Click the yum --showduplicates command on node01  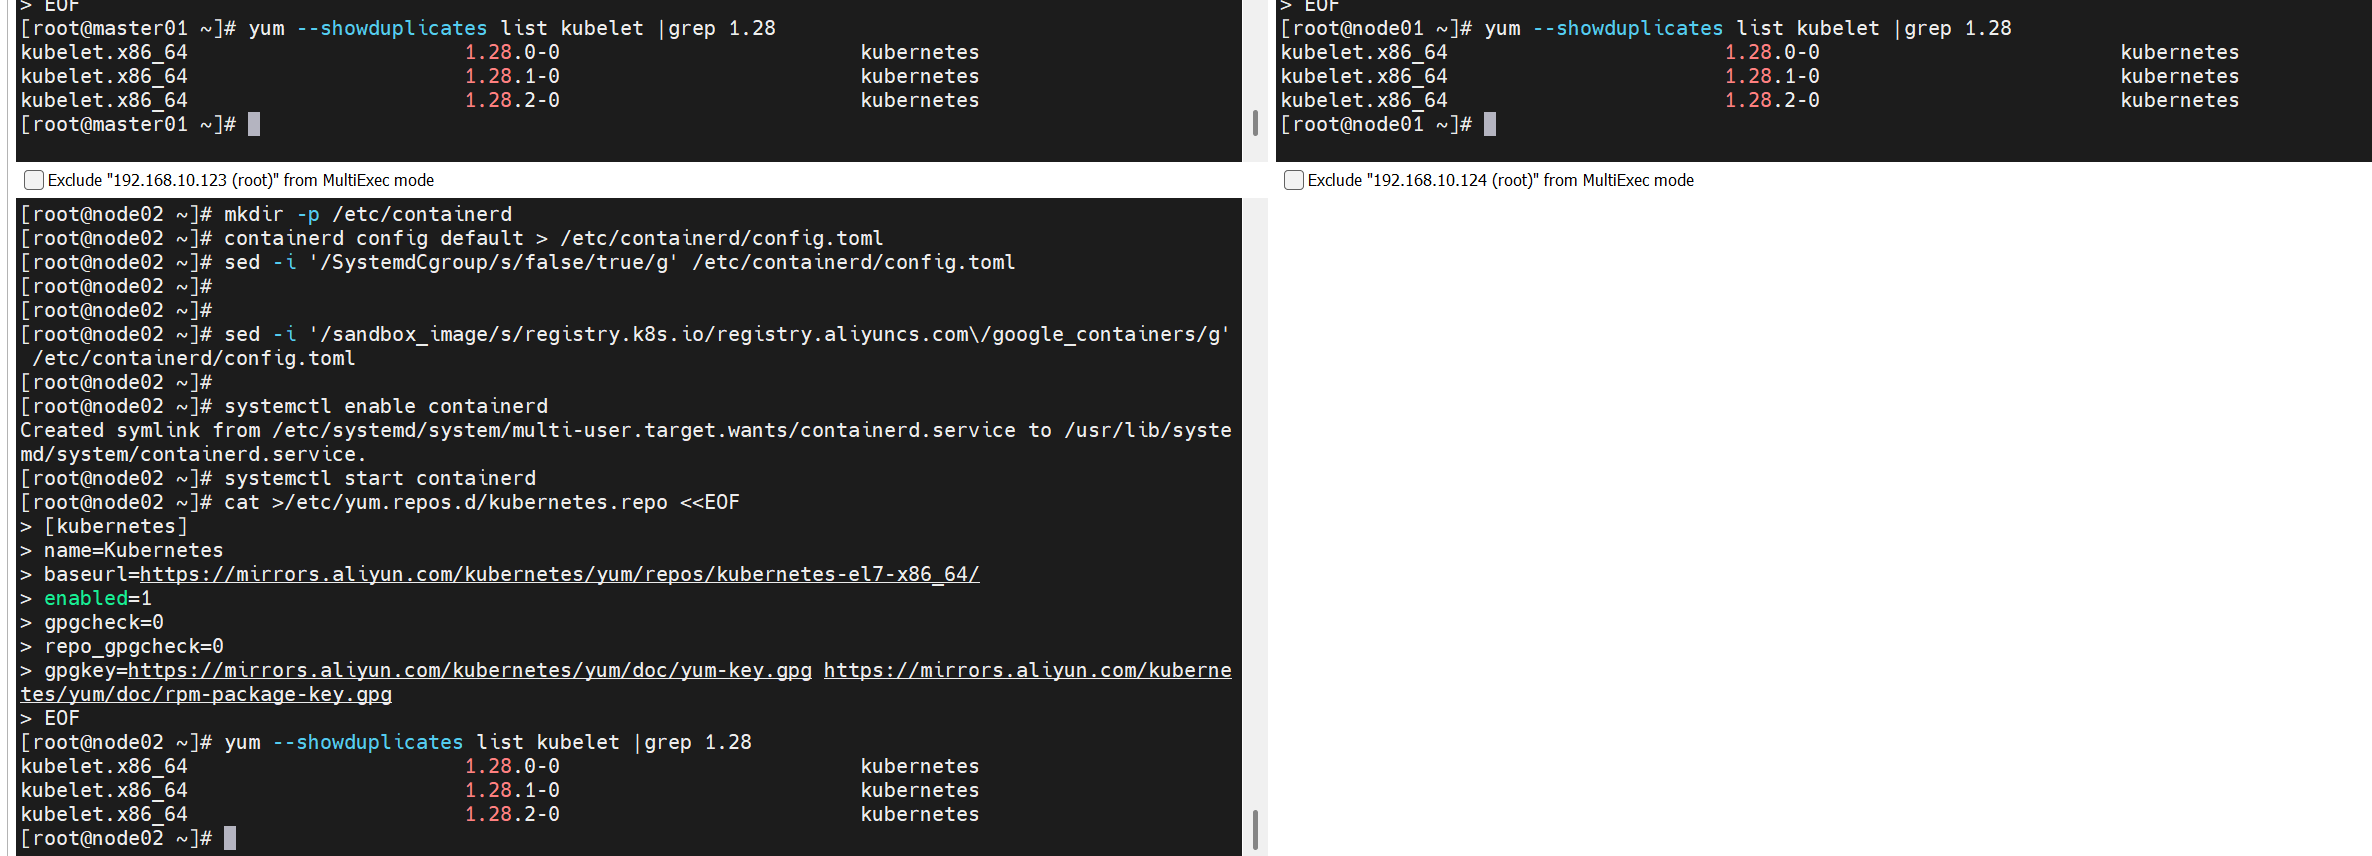[x=1748, y=28]
